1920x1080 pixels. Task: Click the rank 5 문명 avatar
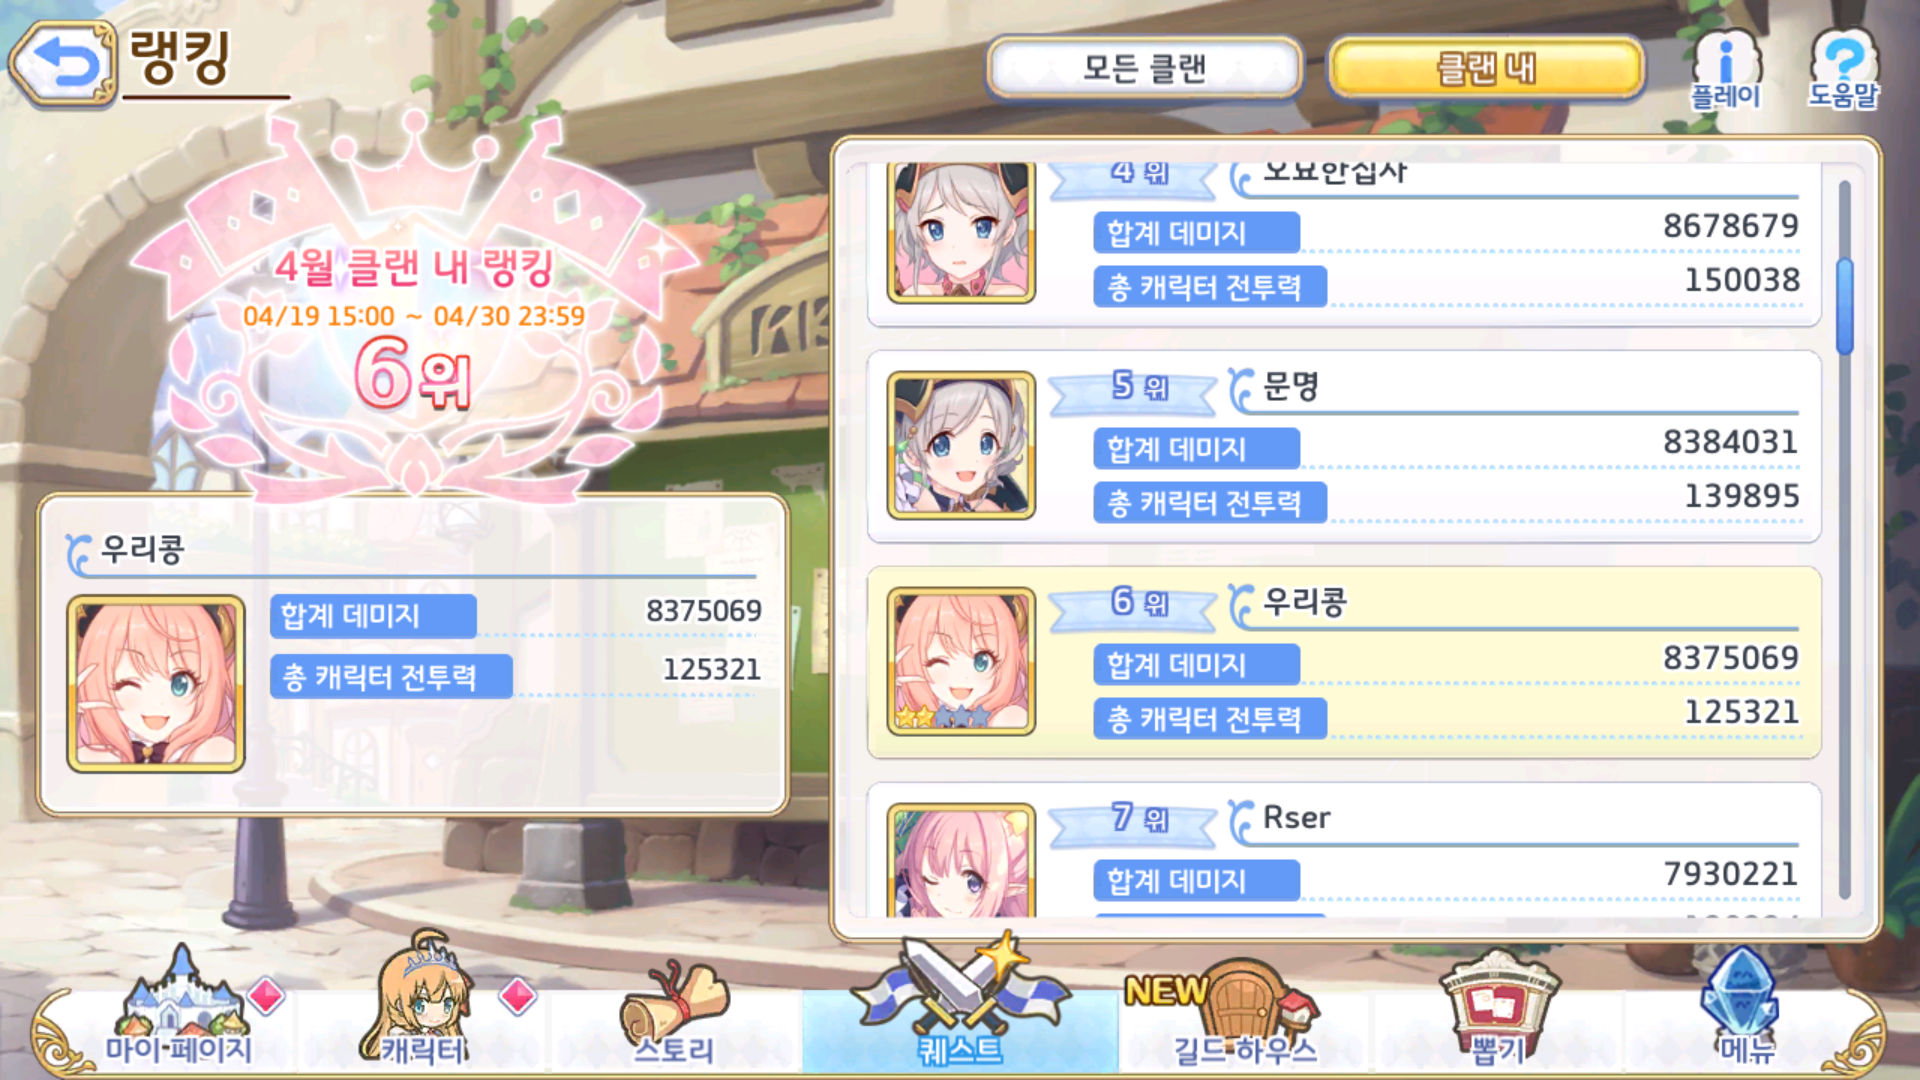click(x=961, y=446)
